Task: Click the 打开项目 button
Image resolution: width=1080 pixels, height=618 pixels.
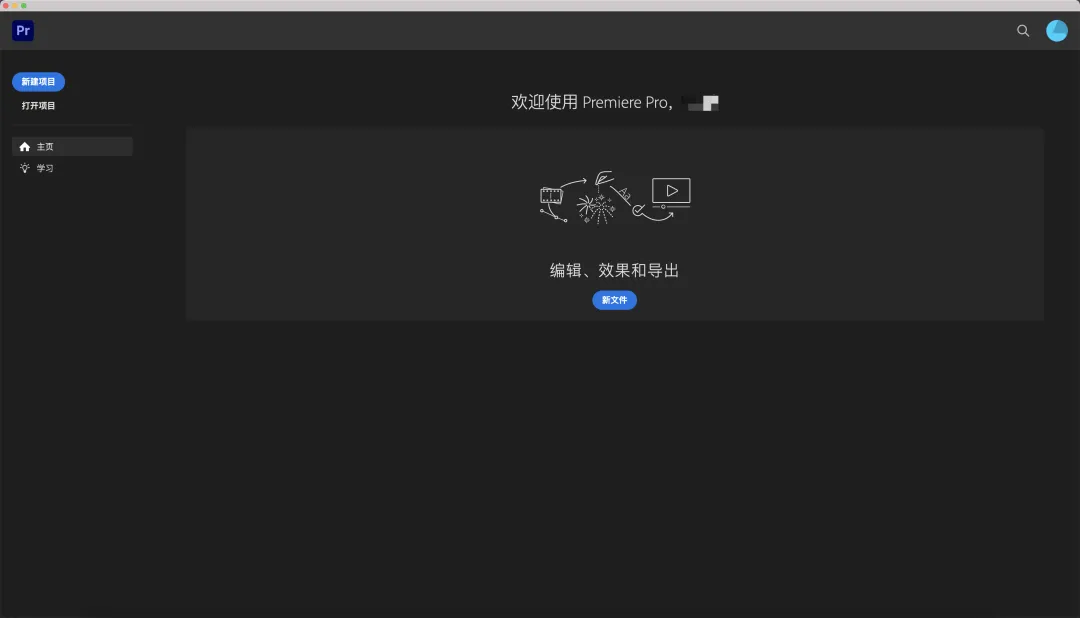Action: pyautogui.click(x=39, y=105)
